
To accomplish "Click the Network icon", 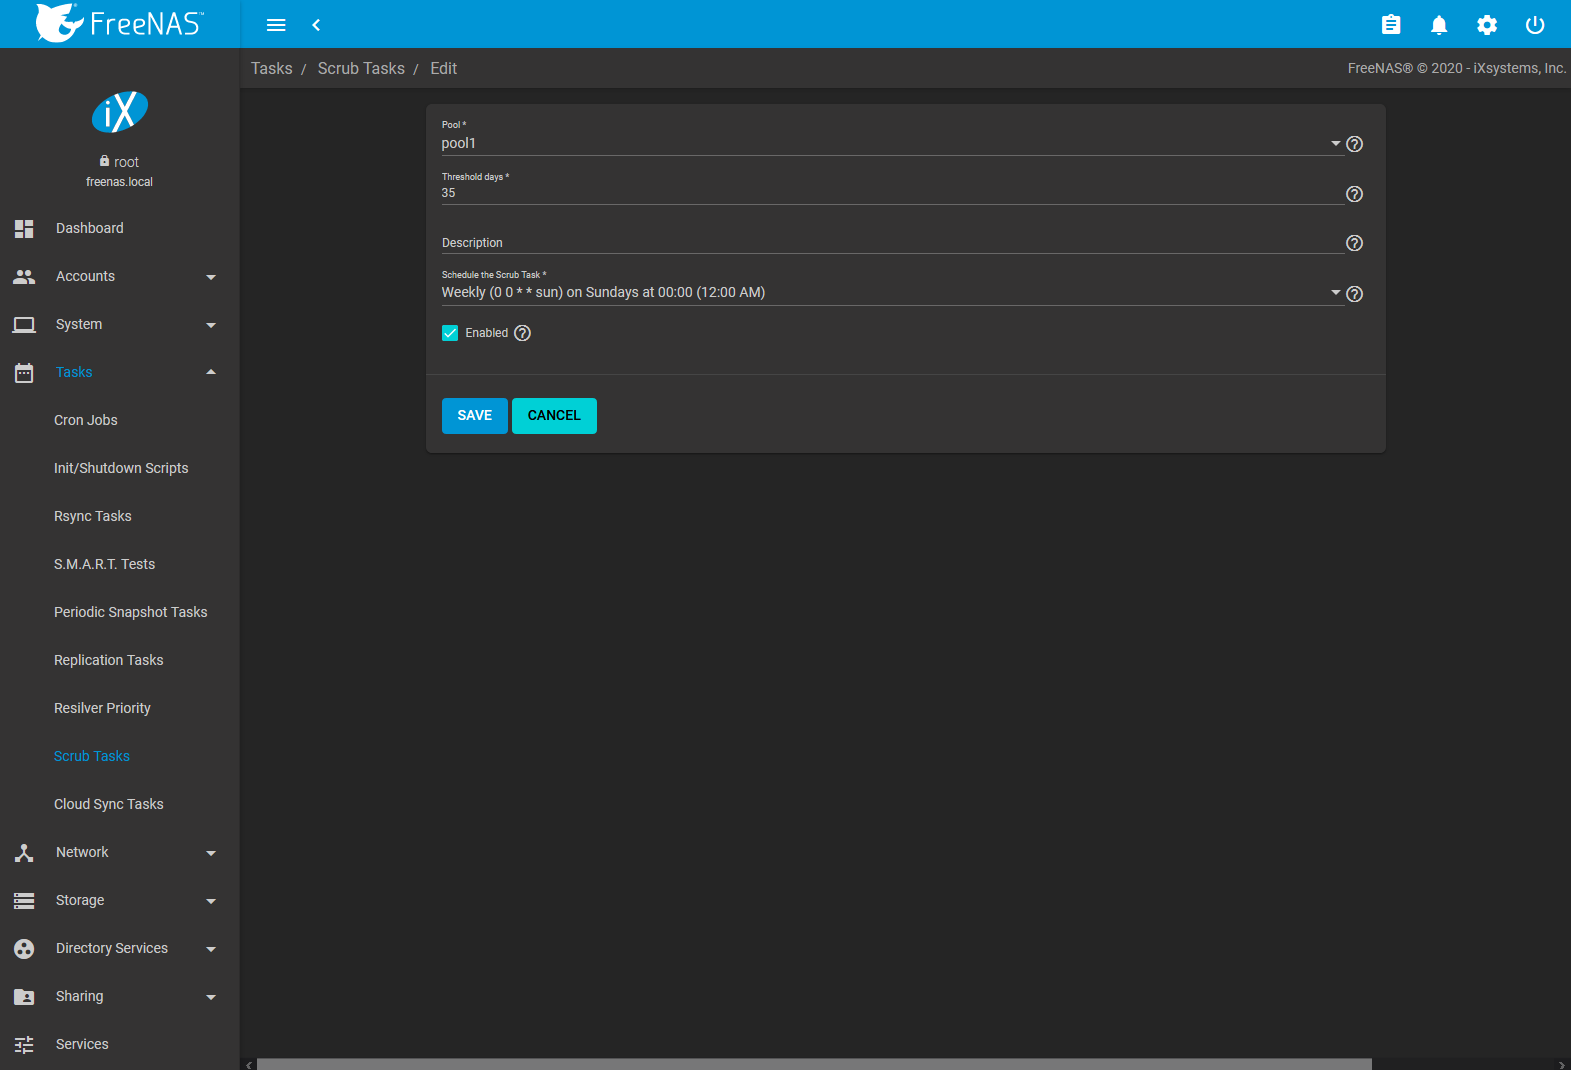I will (x=24, y=852).
